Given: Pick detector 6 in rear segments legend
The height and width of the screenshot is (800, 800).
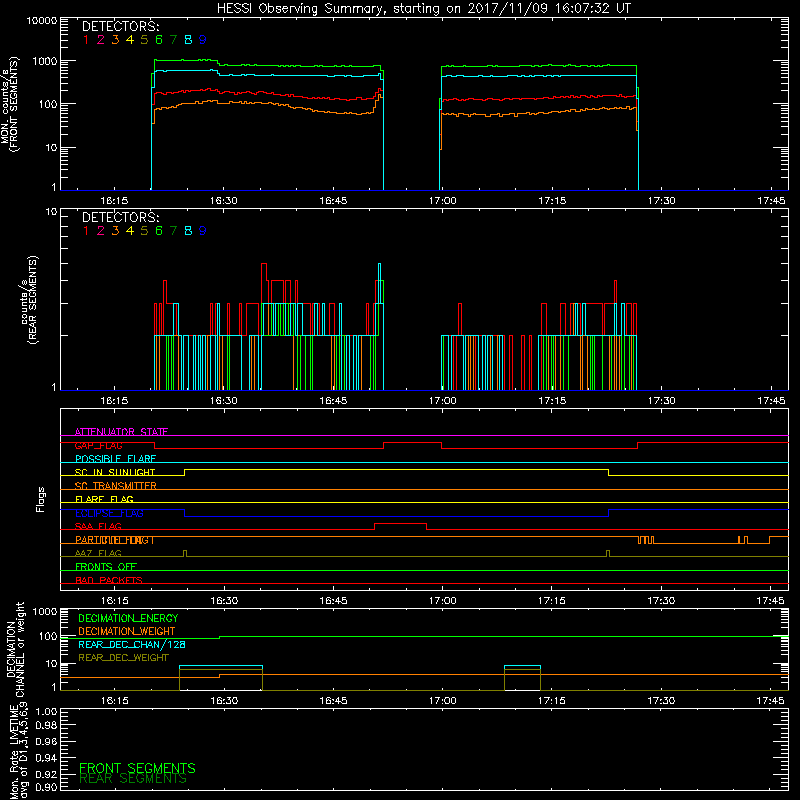Looking at the screenshot, I should click(x=159, y=231).
